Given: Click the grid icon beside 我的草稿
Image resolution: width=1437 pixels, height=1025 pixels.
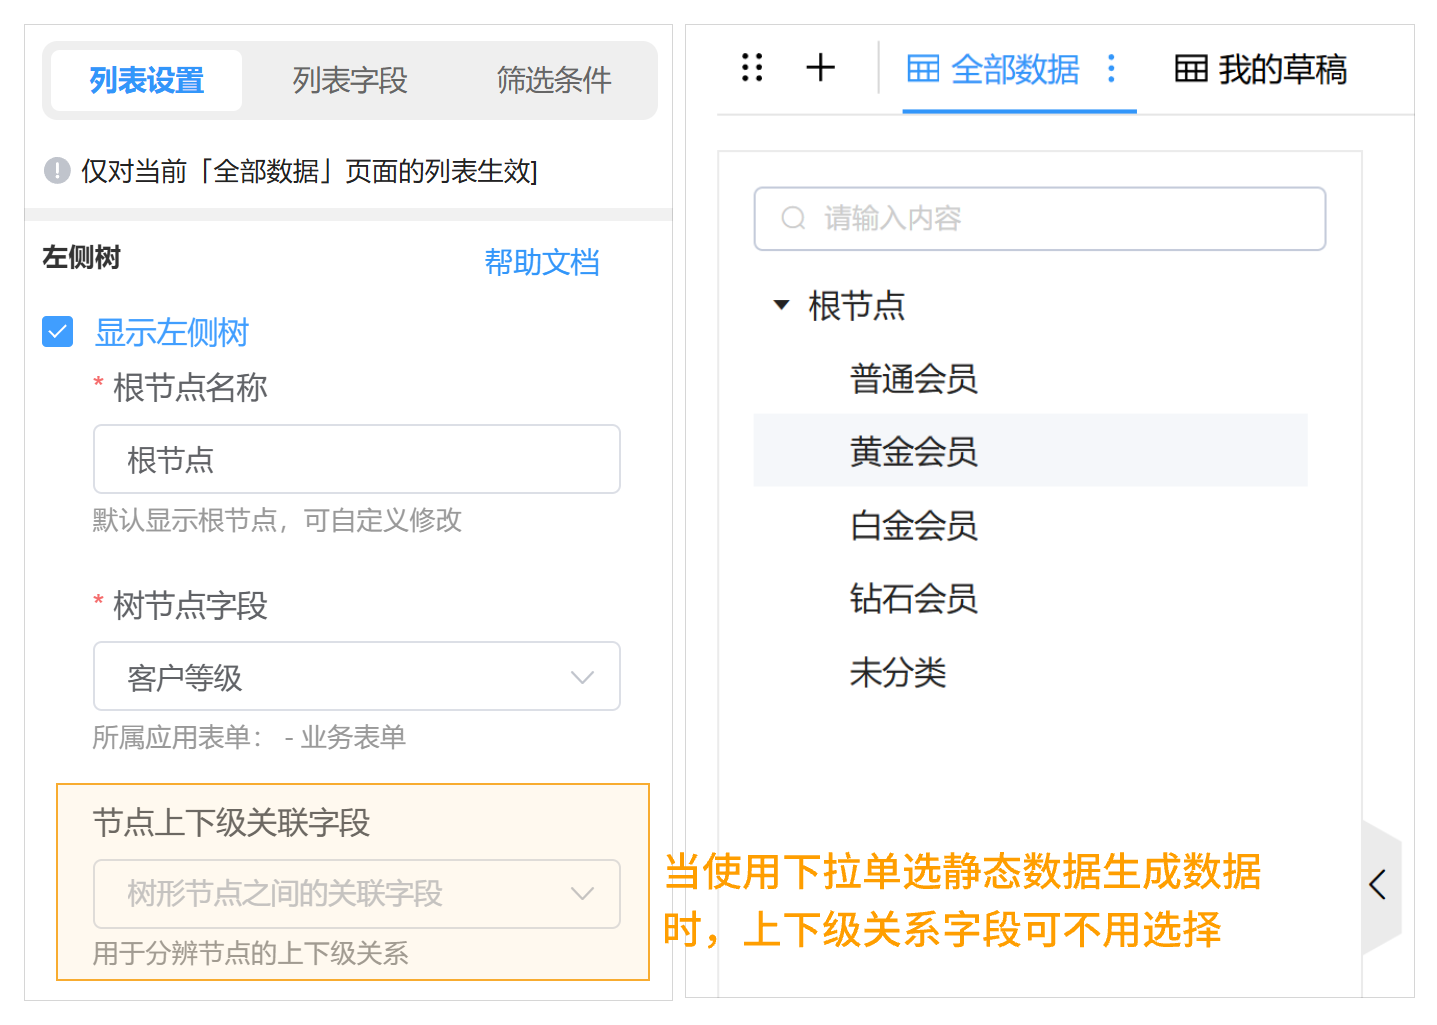Looking at the screenshot, I should pos(1191,69).
